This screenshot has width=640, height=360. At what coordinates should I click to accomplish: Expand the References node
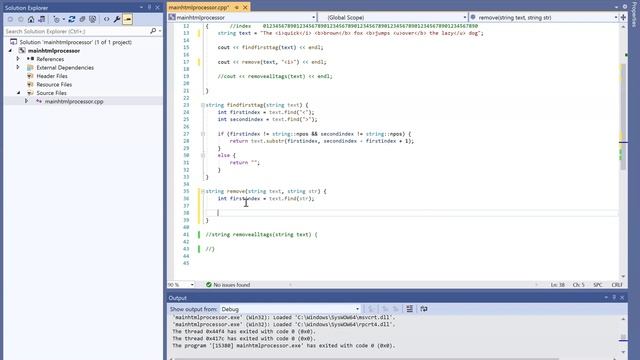[18, 59]
